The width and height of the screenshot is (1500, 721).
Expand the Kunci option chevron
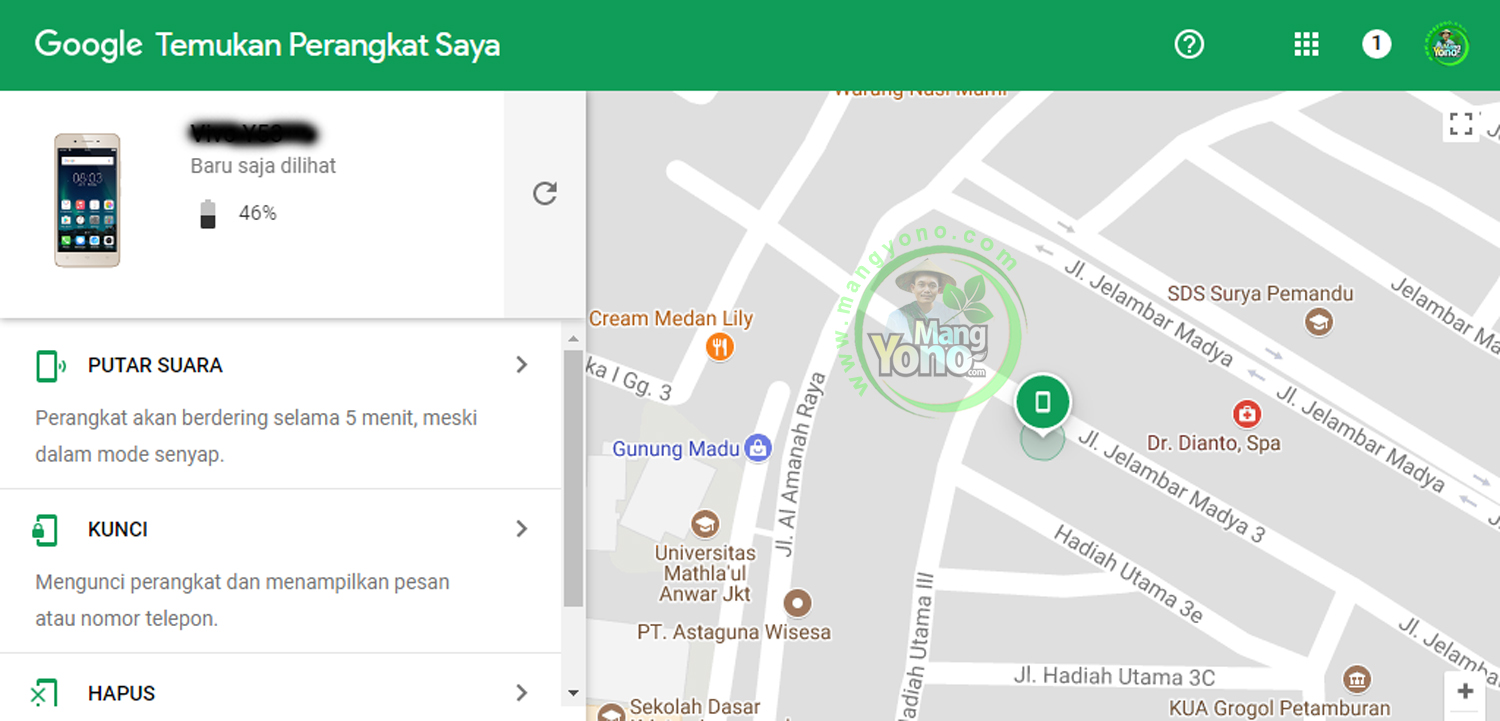pyautogui.click(x=521, y=529)
